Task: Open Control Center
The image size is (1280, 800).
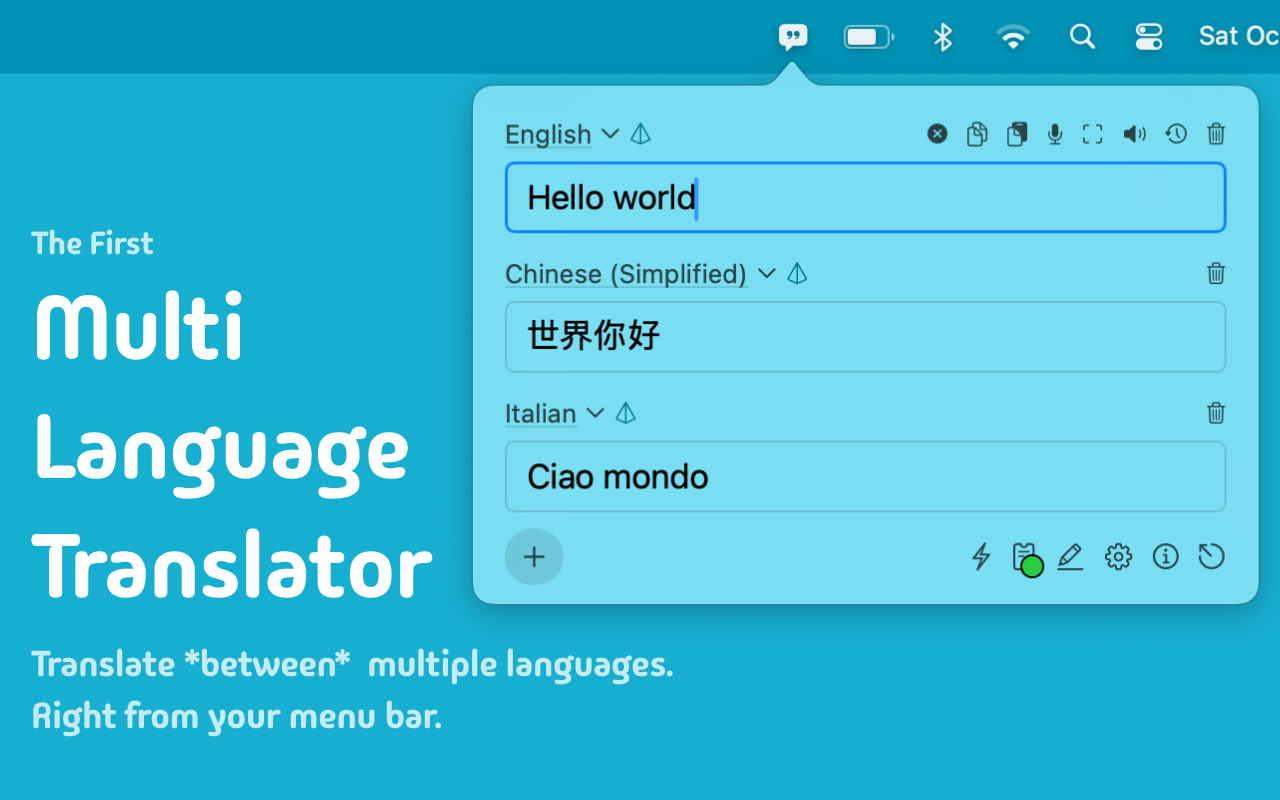Action: (1149, 37)
